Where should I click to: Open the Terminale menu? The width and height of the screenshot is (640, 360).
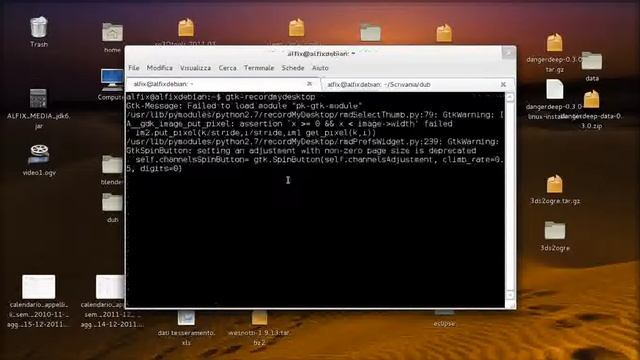click(259, 68)
